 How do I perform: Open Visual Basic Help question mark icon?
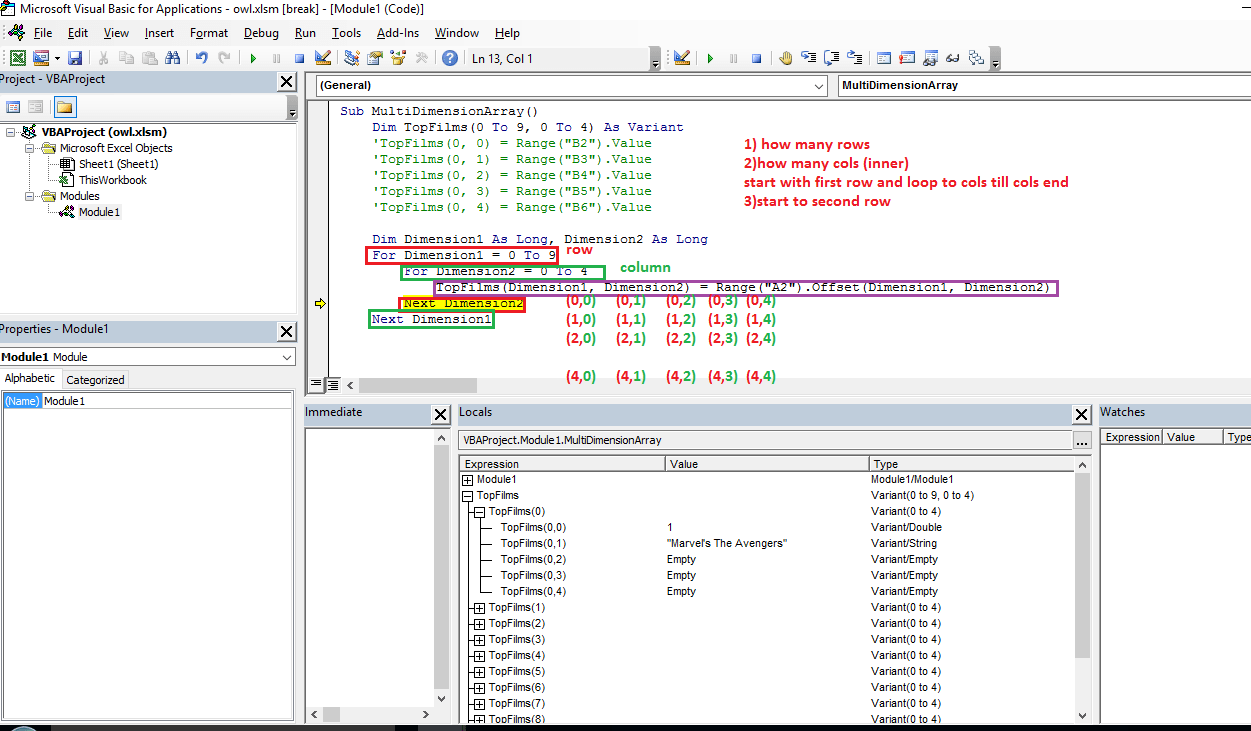[x=450, y=58]
